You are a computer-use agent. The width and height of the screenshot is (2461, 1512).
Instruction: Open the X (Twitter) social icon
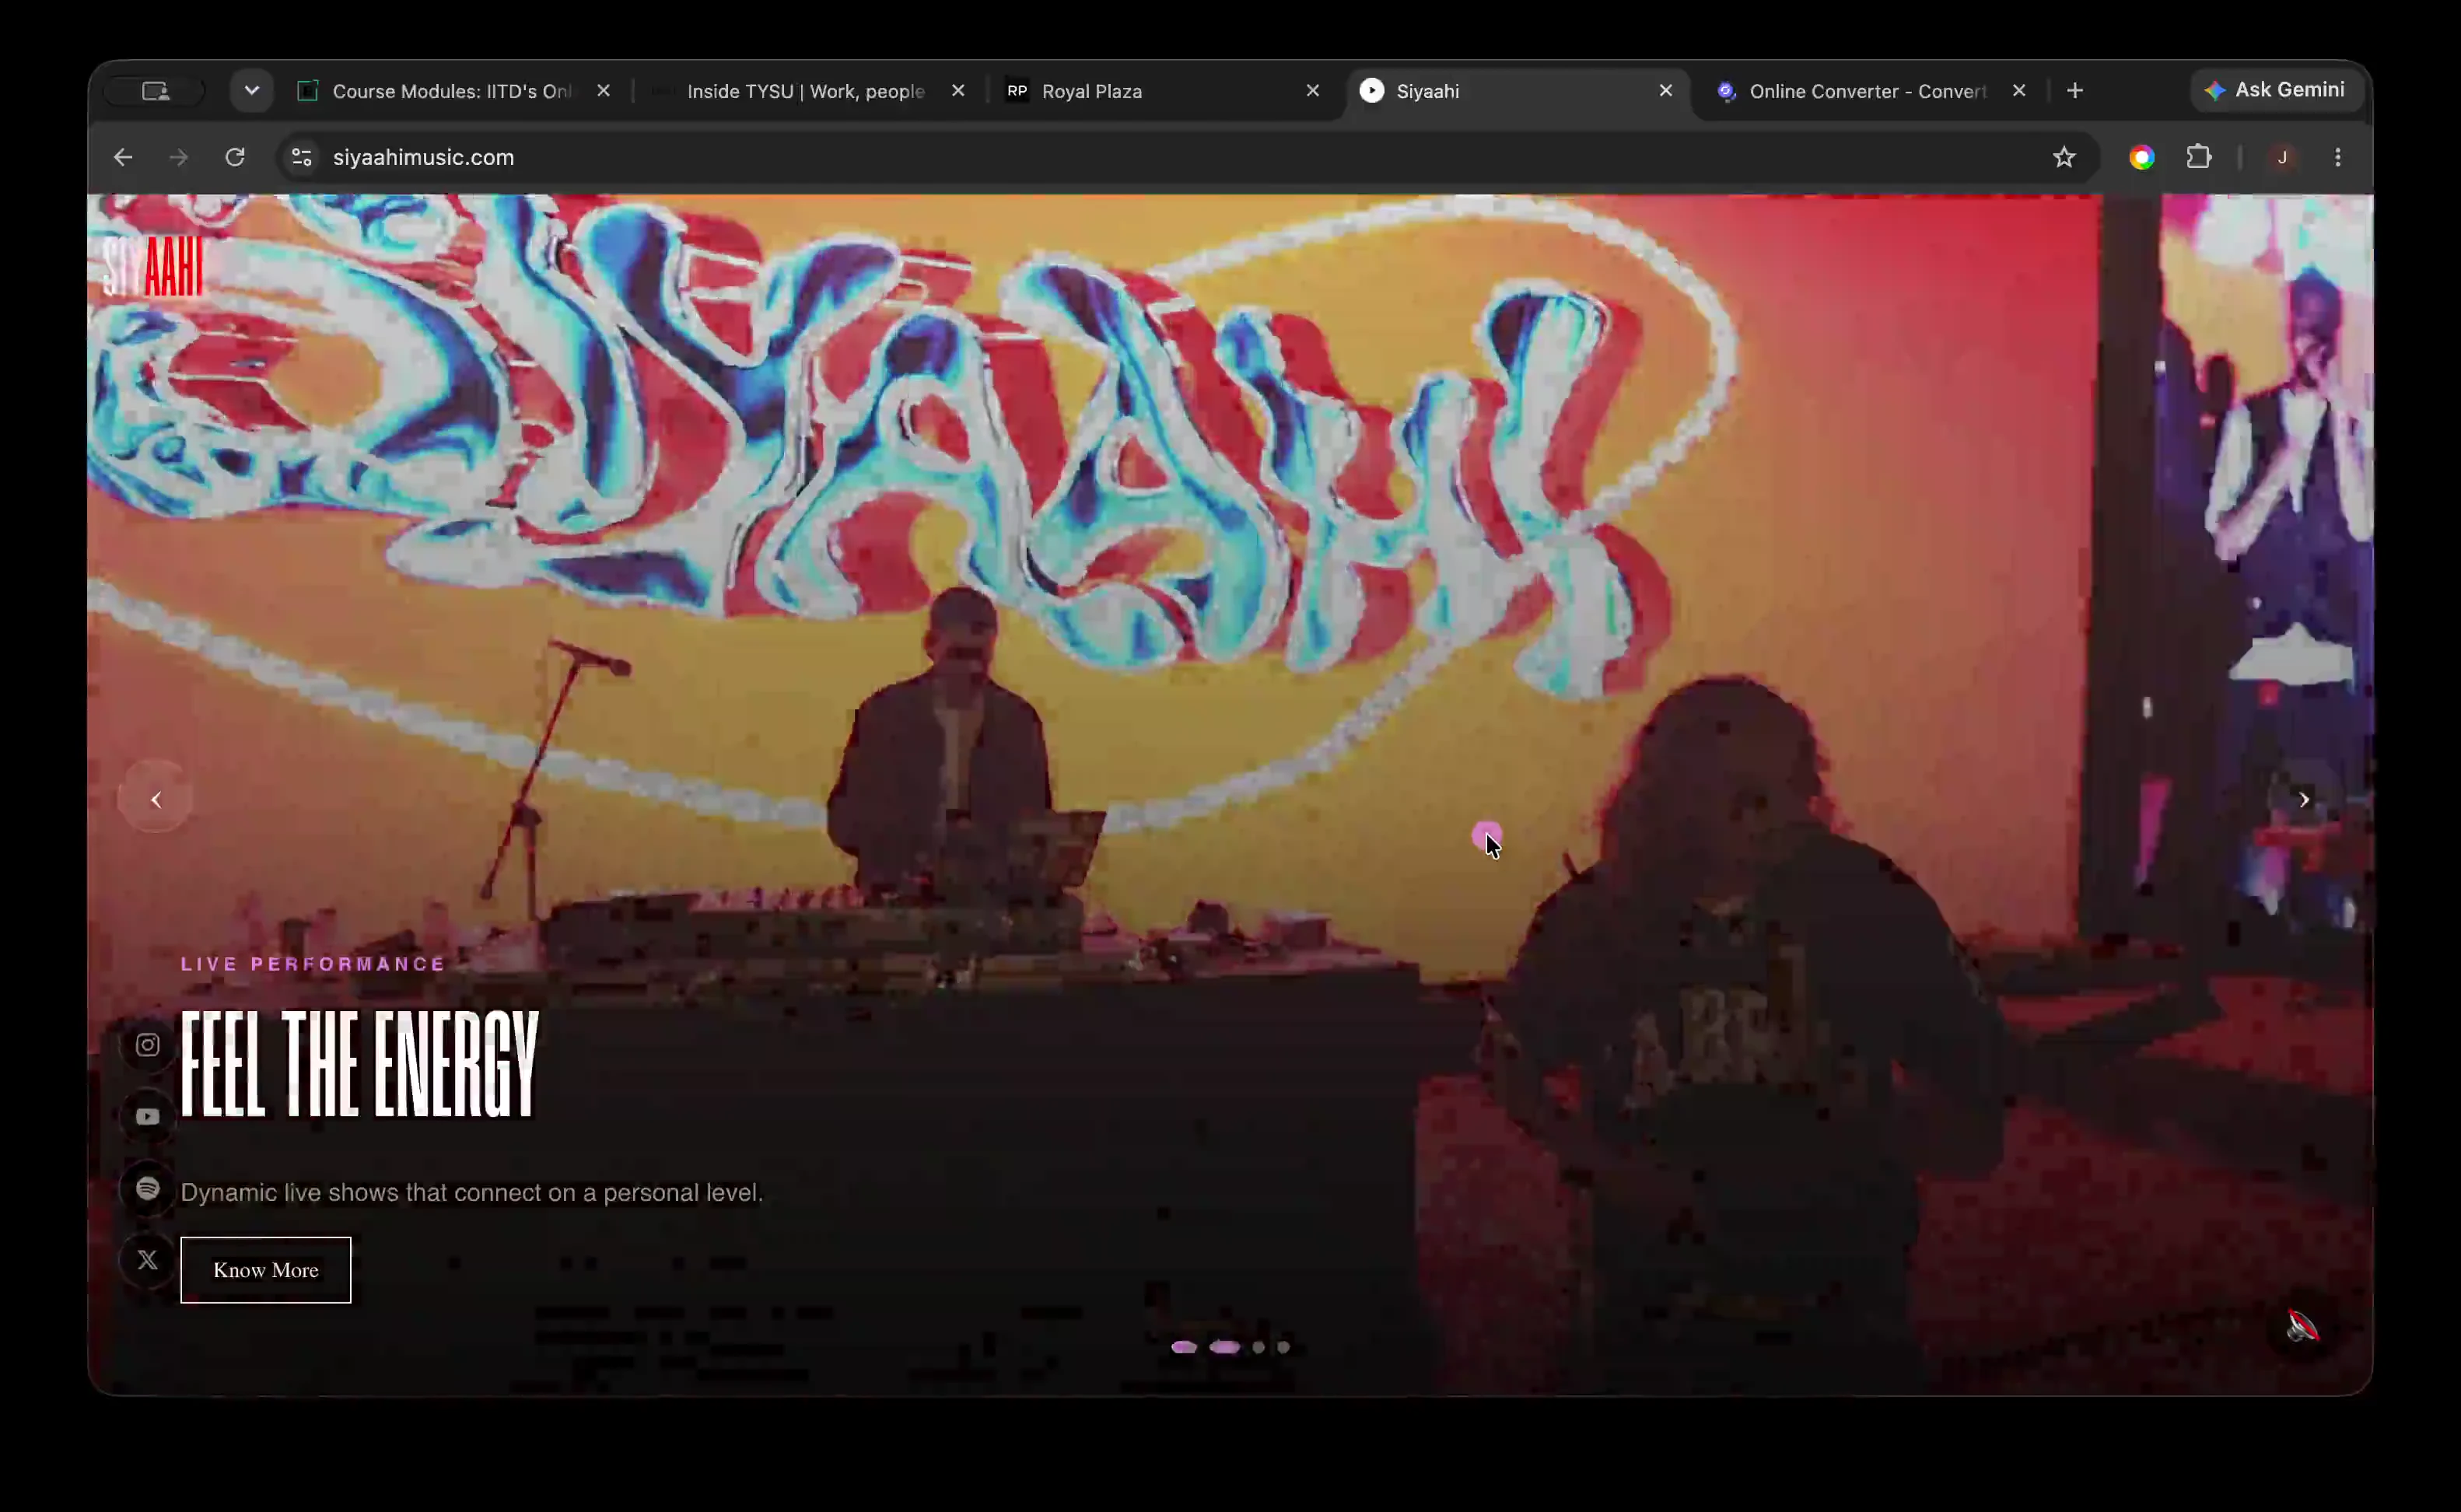click(x=148, y=1260)
